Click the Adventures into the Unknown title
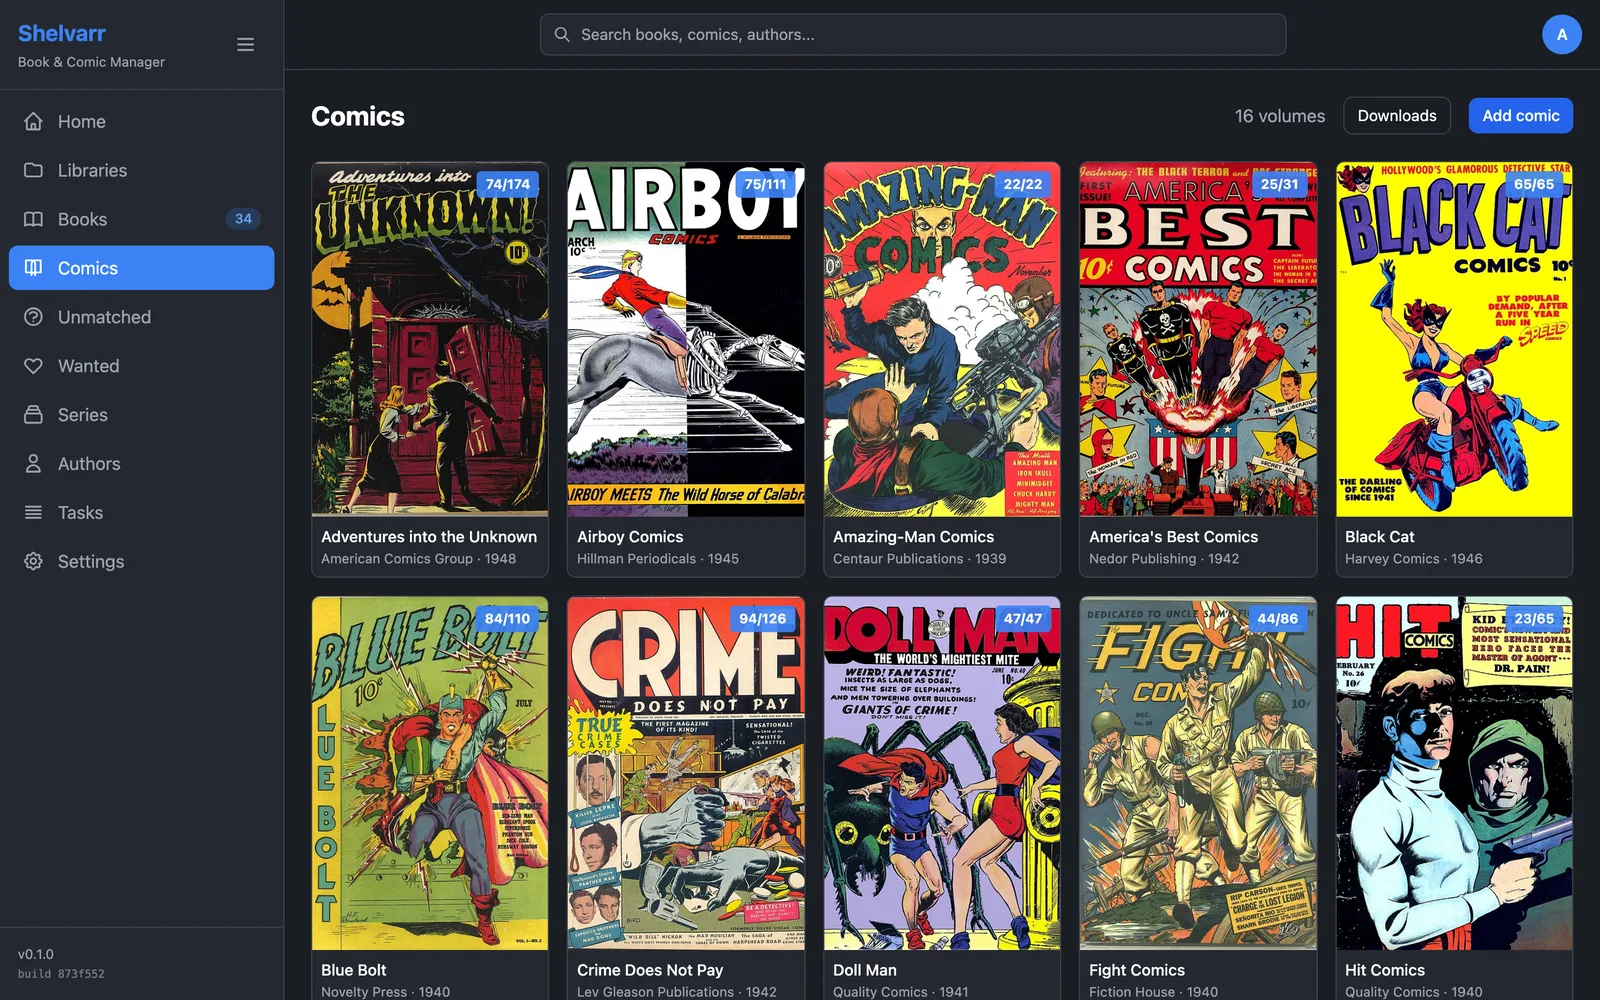 [x=429, y=537]
